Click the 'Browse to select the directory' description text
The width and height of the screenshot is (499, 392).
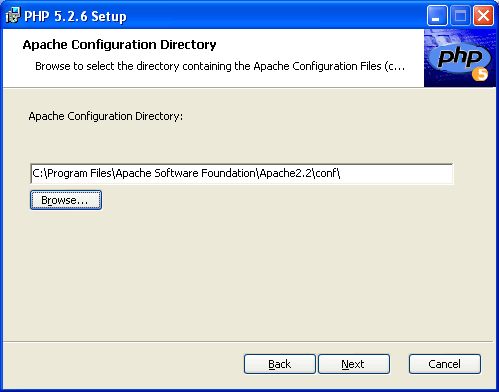click(220, 66)
